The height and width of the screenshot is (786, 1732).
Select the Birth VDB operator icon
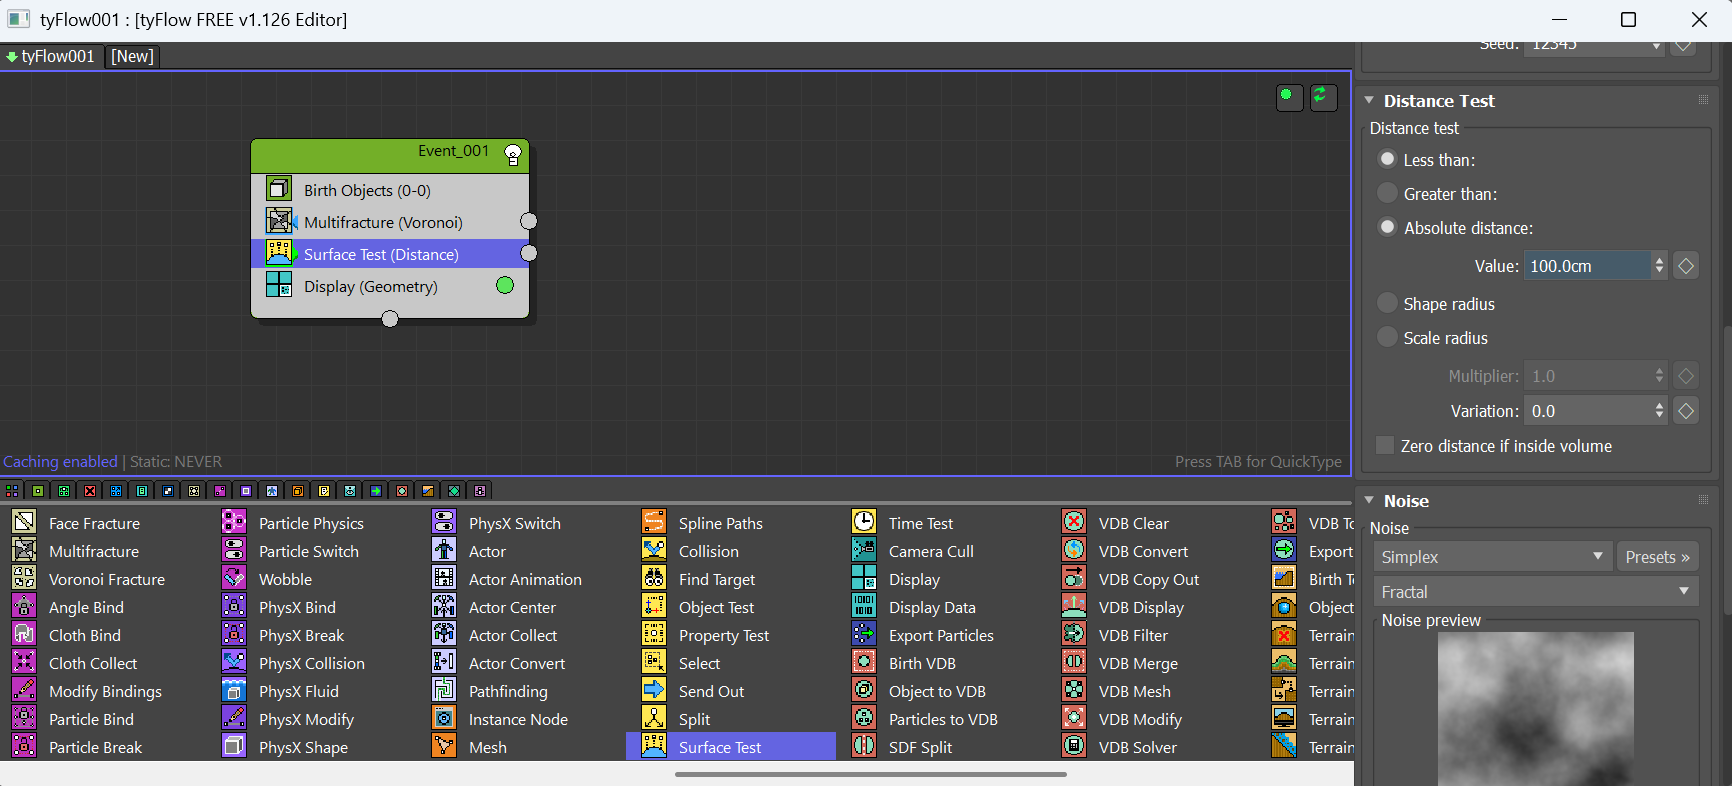[x=864, y=662]
